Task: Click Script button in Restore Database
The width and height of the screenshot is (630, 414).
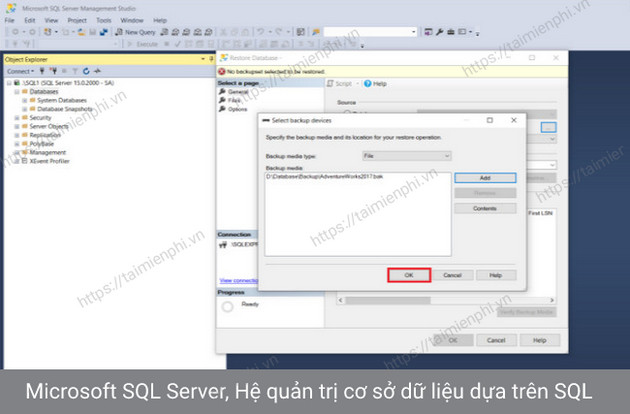Action: pyautogui.click(x=340, y=84)
